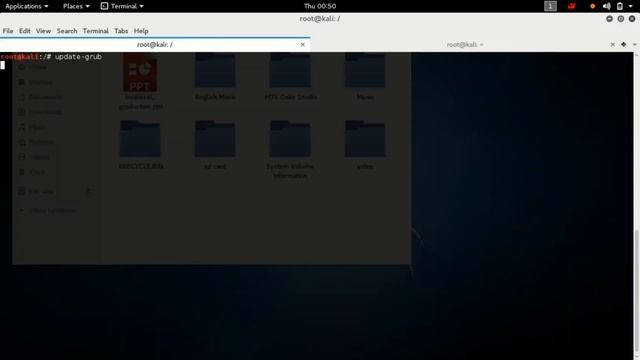Open the View menu
Screen dimensions: 640x360
43,31
